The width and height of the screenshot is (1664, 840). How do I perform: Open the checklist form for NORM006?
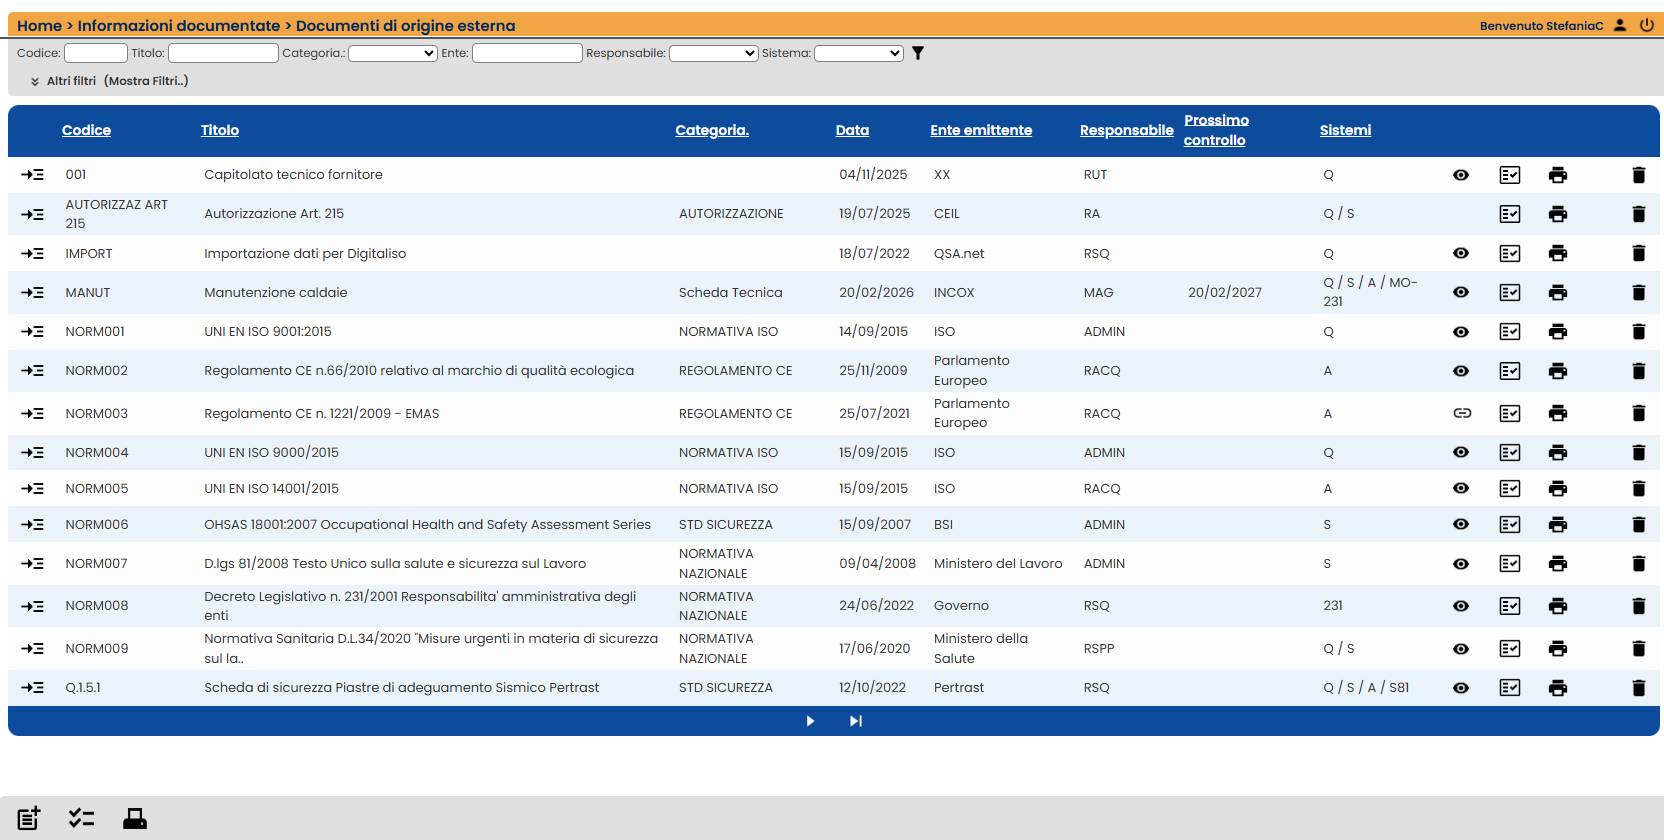click(1510, 525)
